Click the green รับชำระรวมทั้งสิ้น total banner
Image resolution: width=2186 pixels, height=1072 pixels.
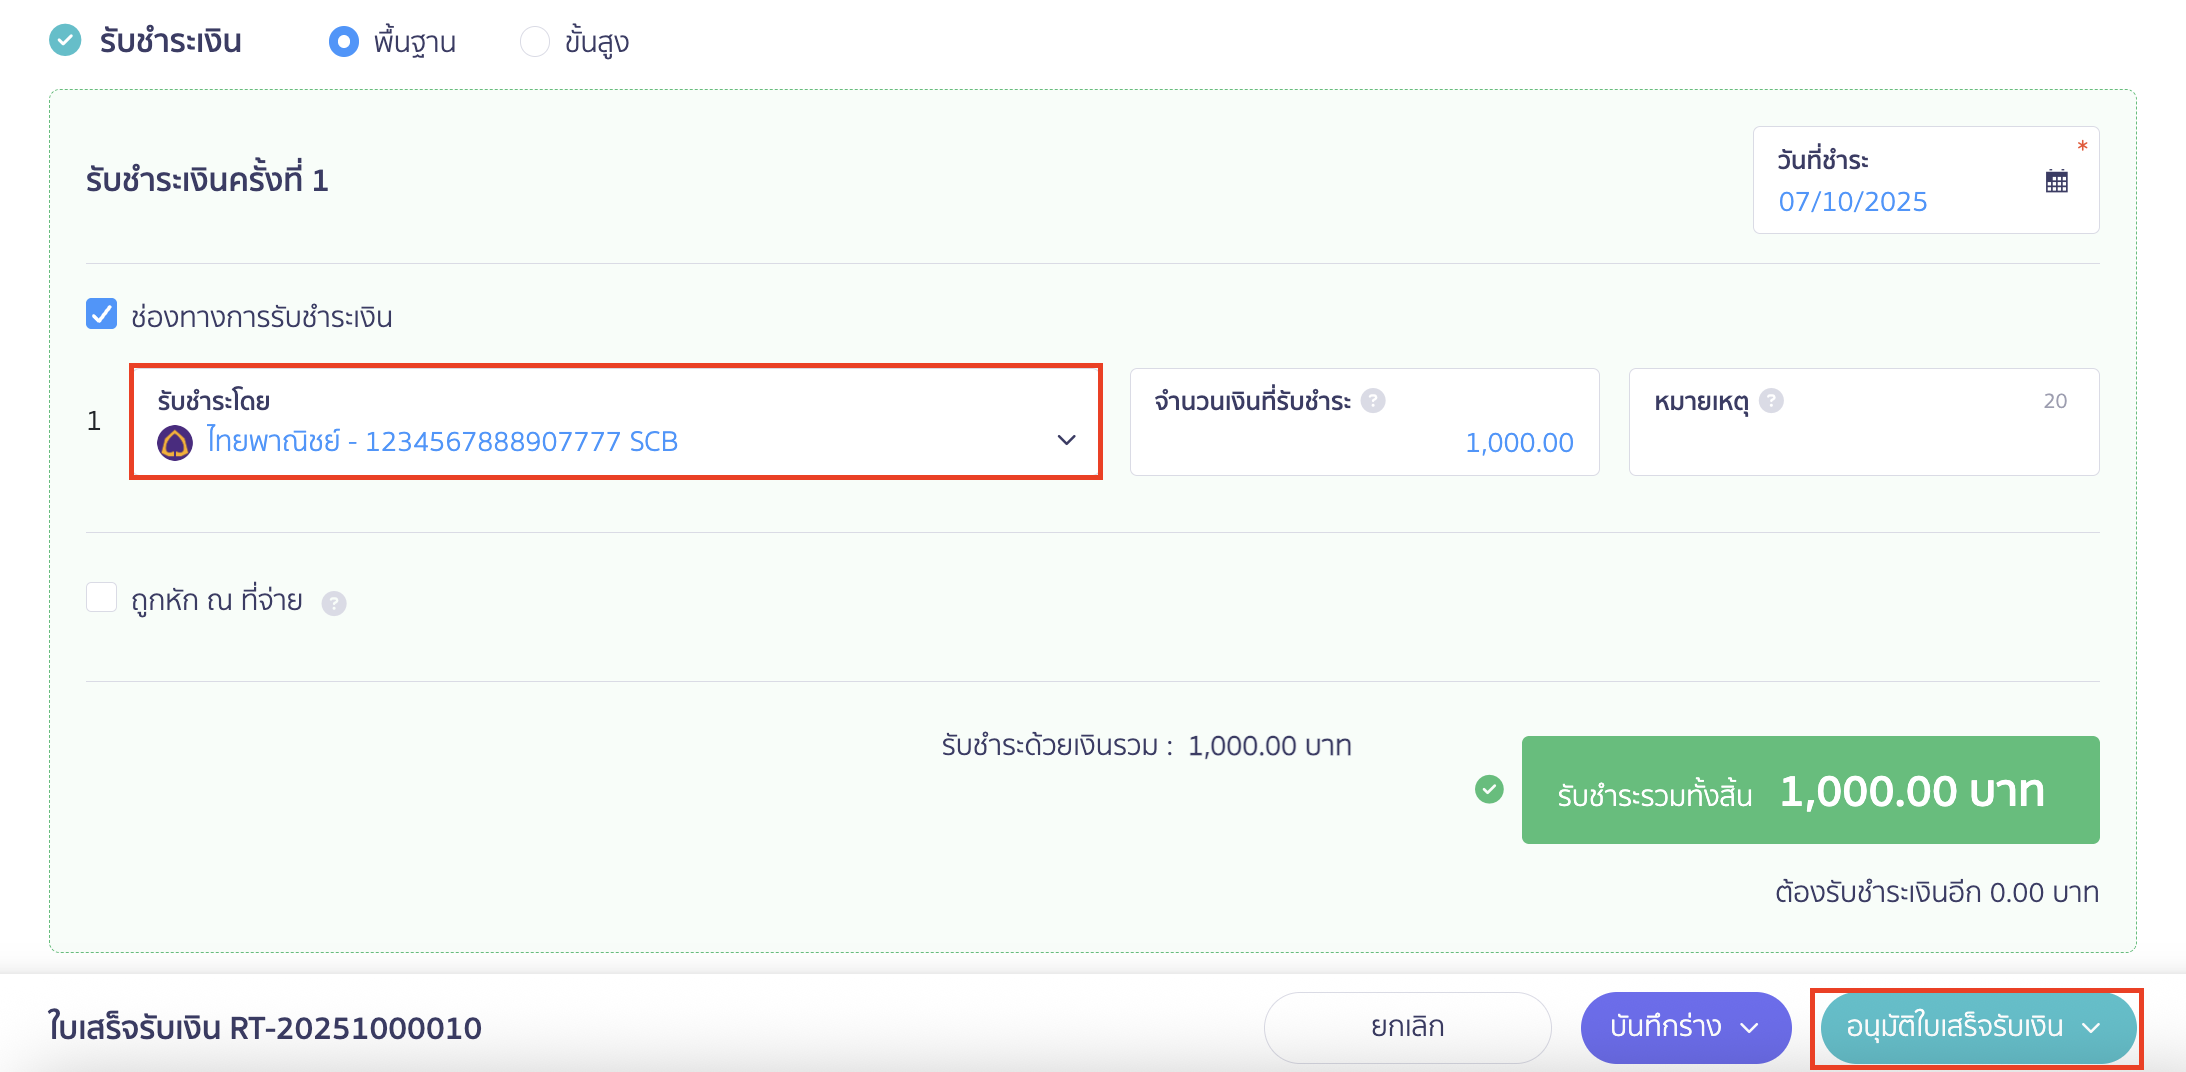tap(1810, 790)
